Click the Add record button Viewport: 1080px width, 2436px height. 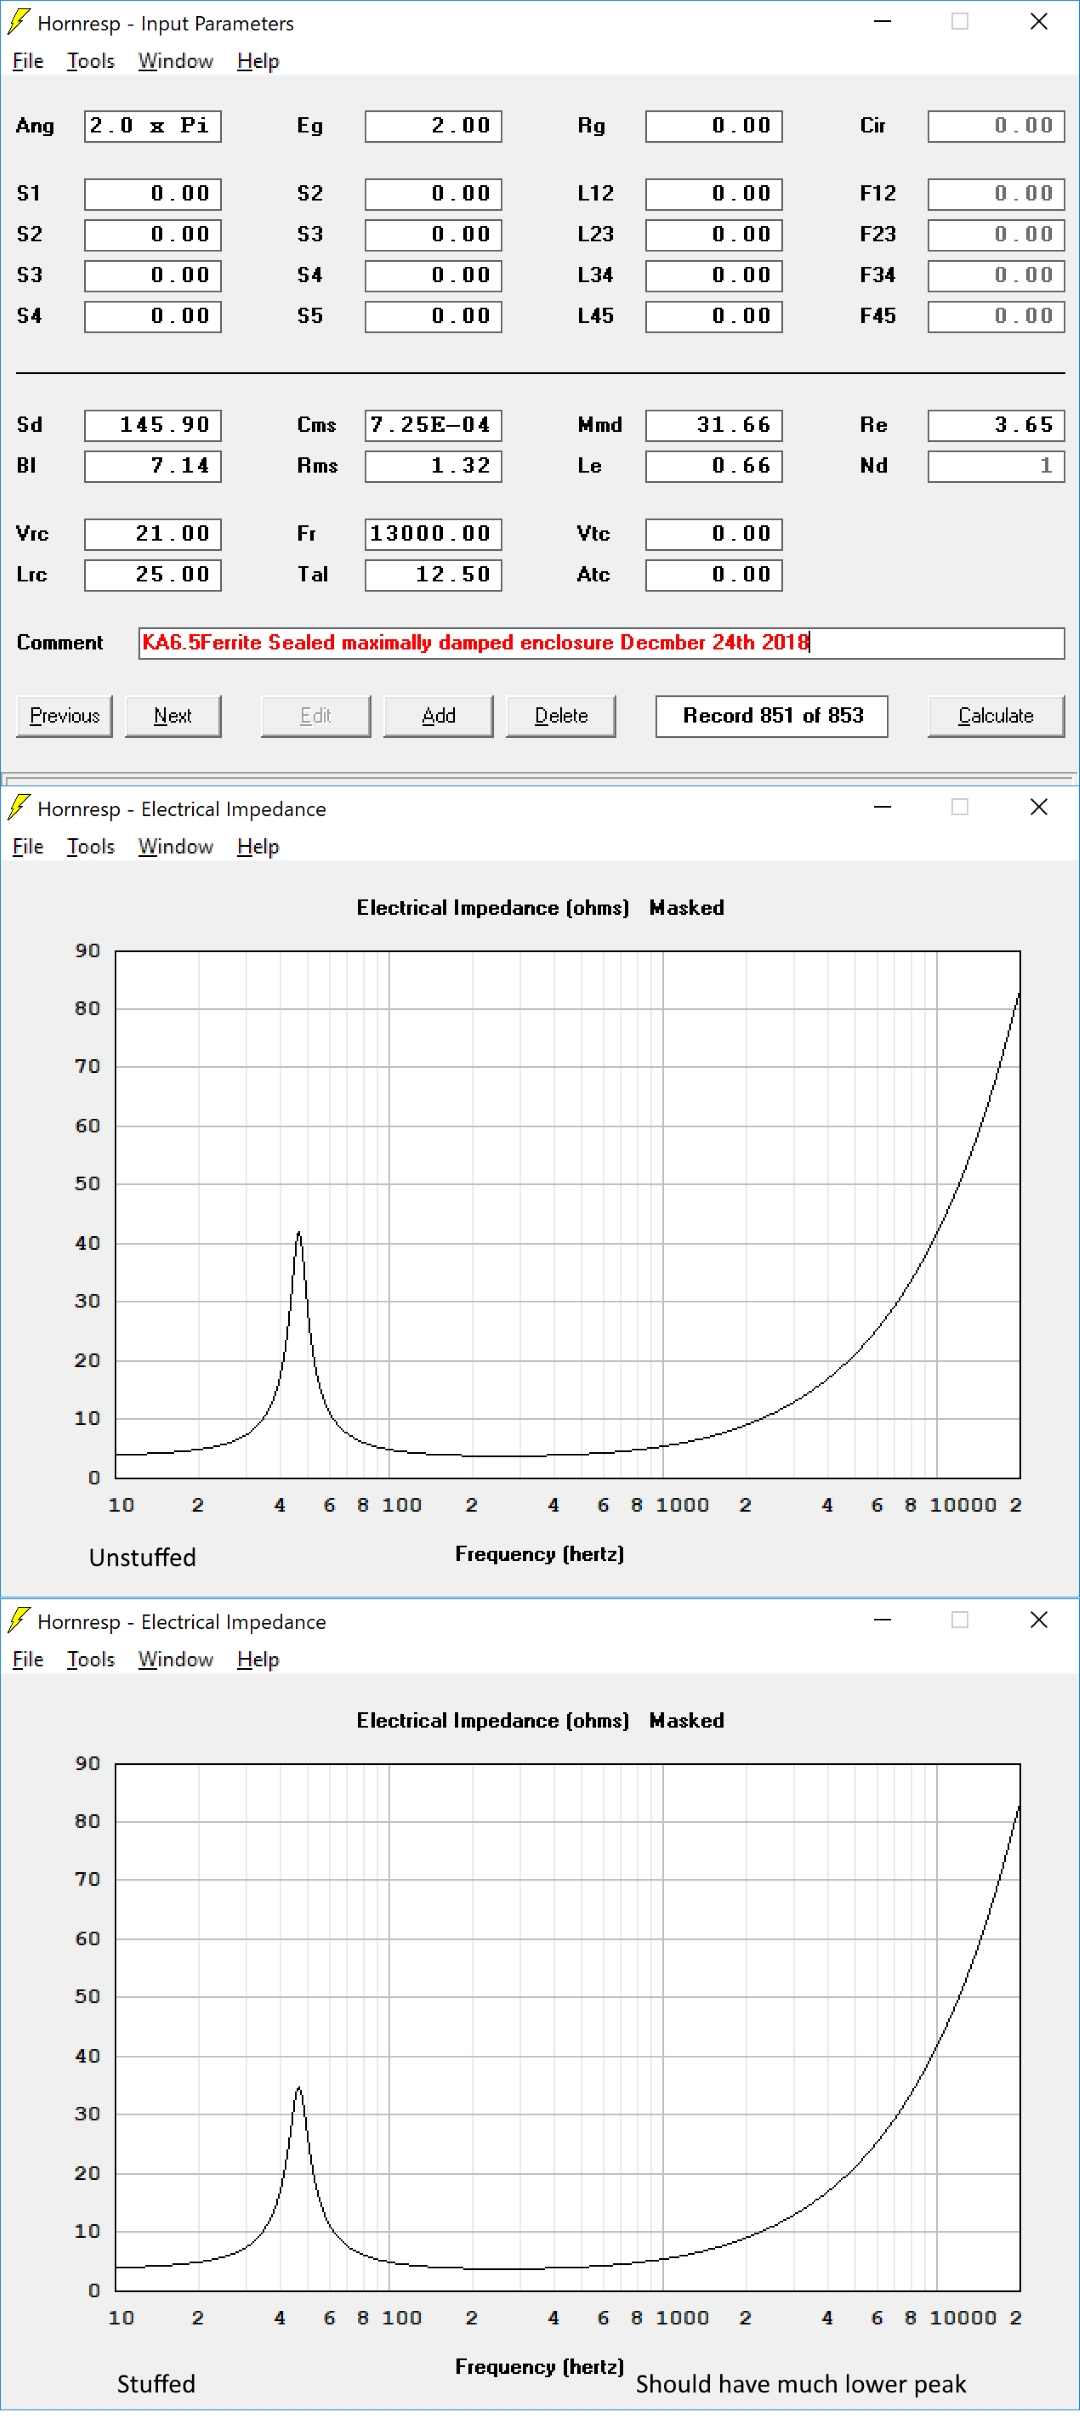tap(438, 716)
